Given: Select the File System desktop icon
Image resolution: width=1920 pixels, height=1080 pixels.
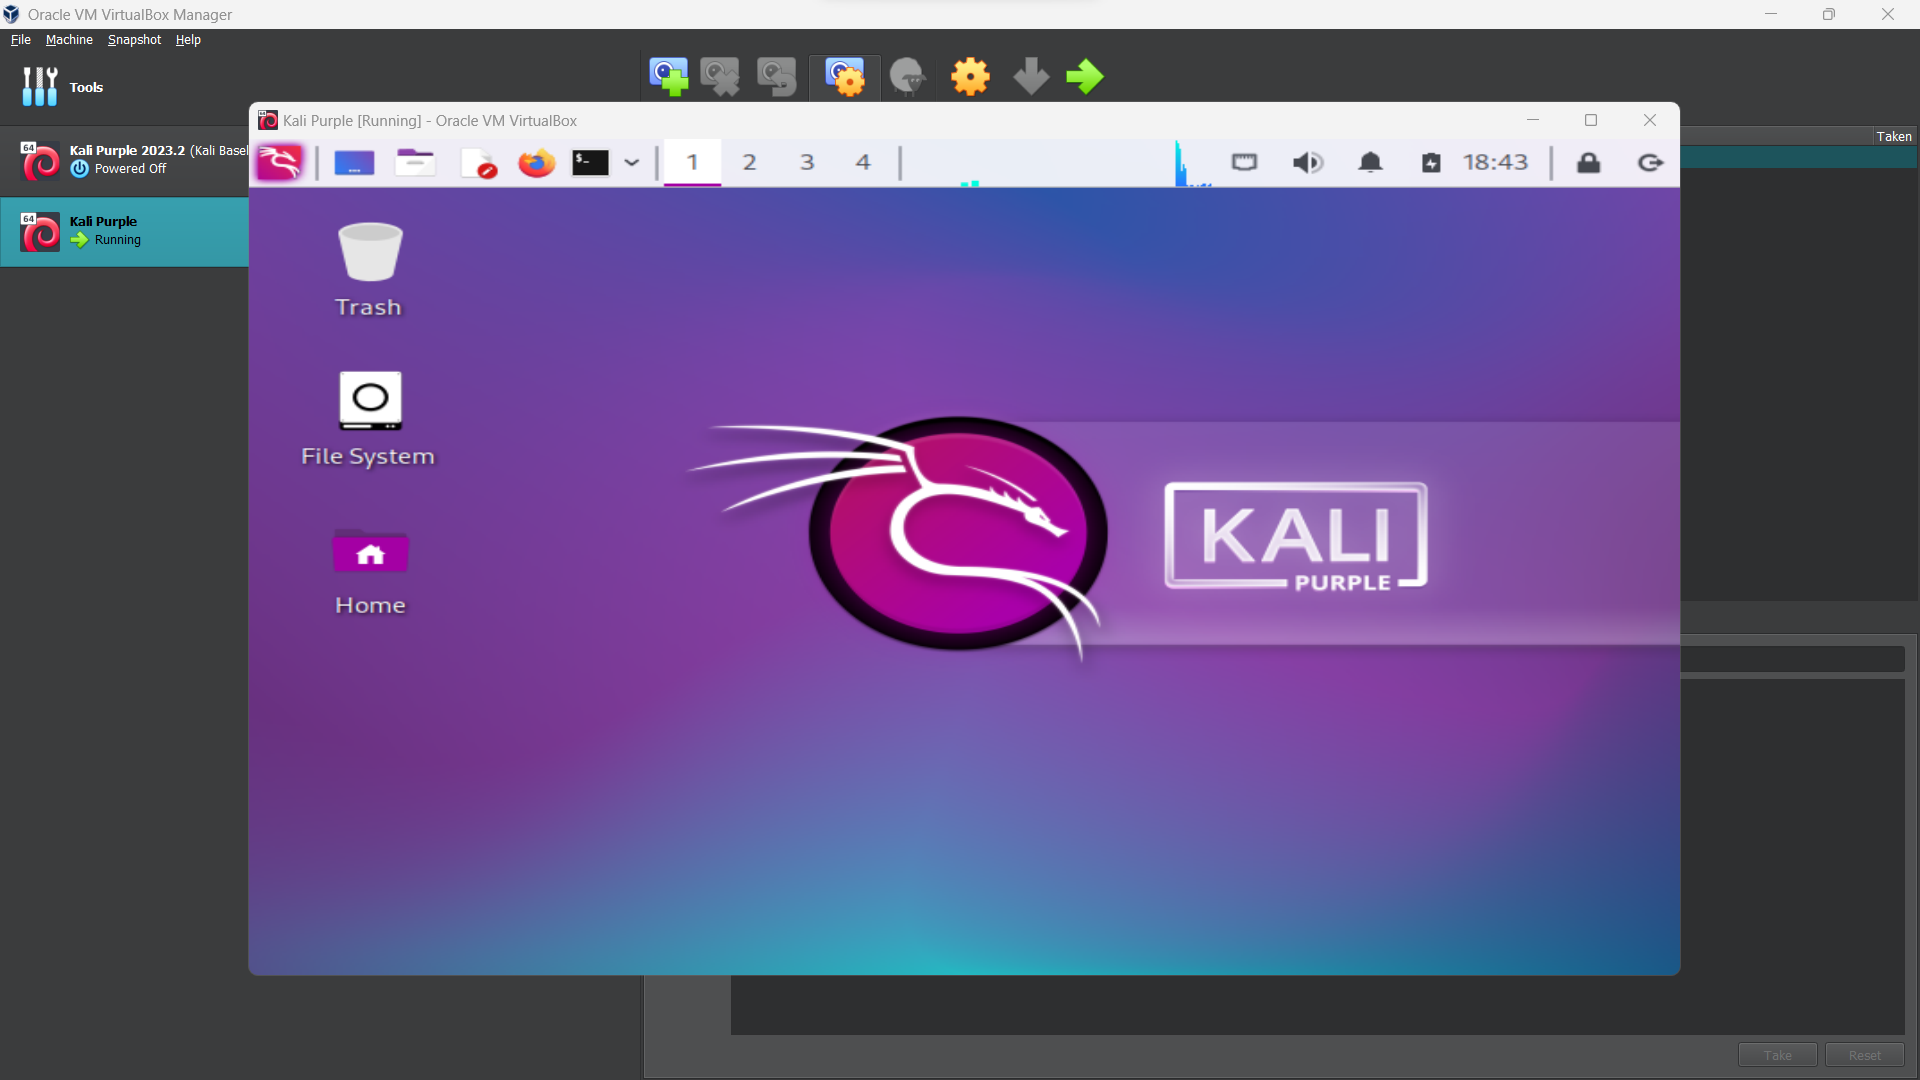Looking at the screenshot, I should [x=369, y=419].
